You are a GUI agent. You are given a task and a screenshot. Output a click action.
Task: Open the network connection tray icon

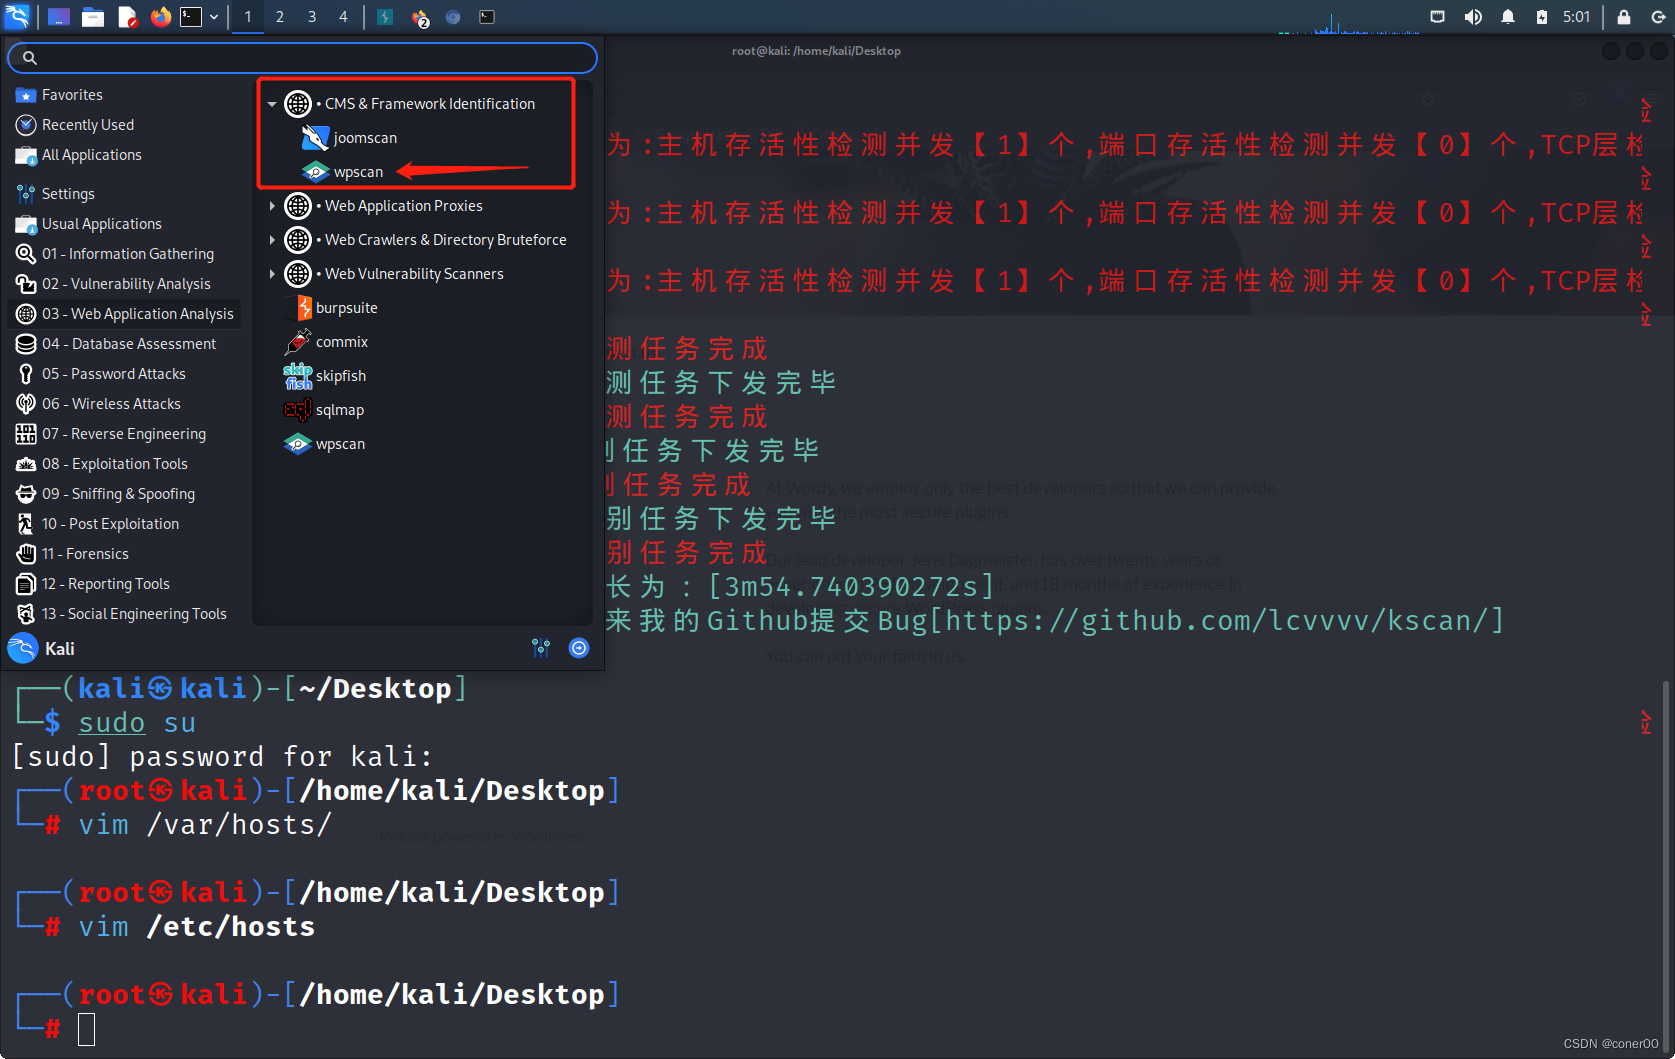(x=1437, y=17)
